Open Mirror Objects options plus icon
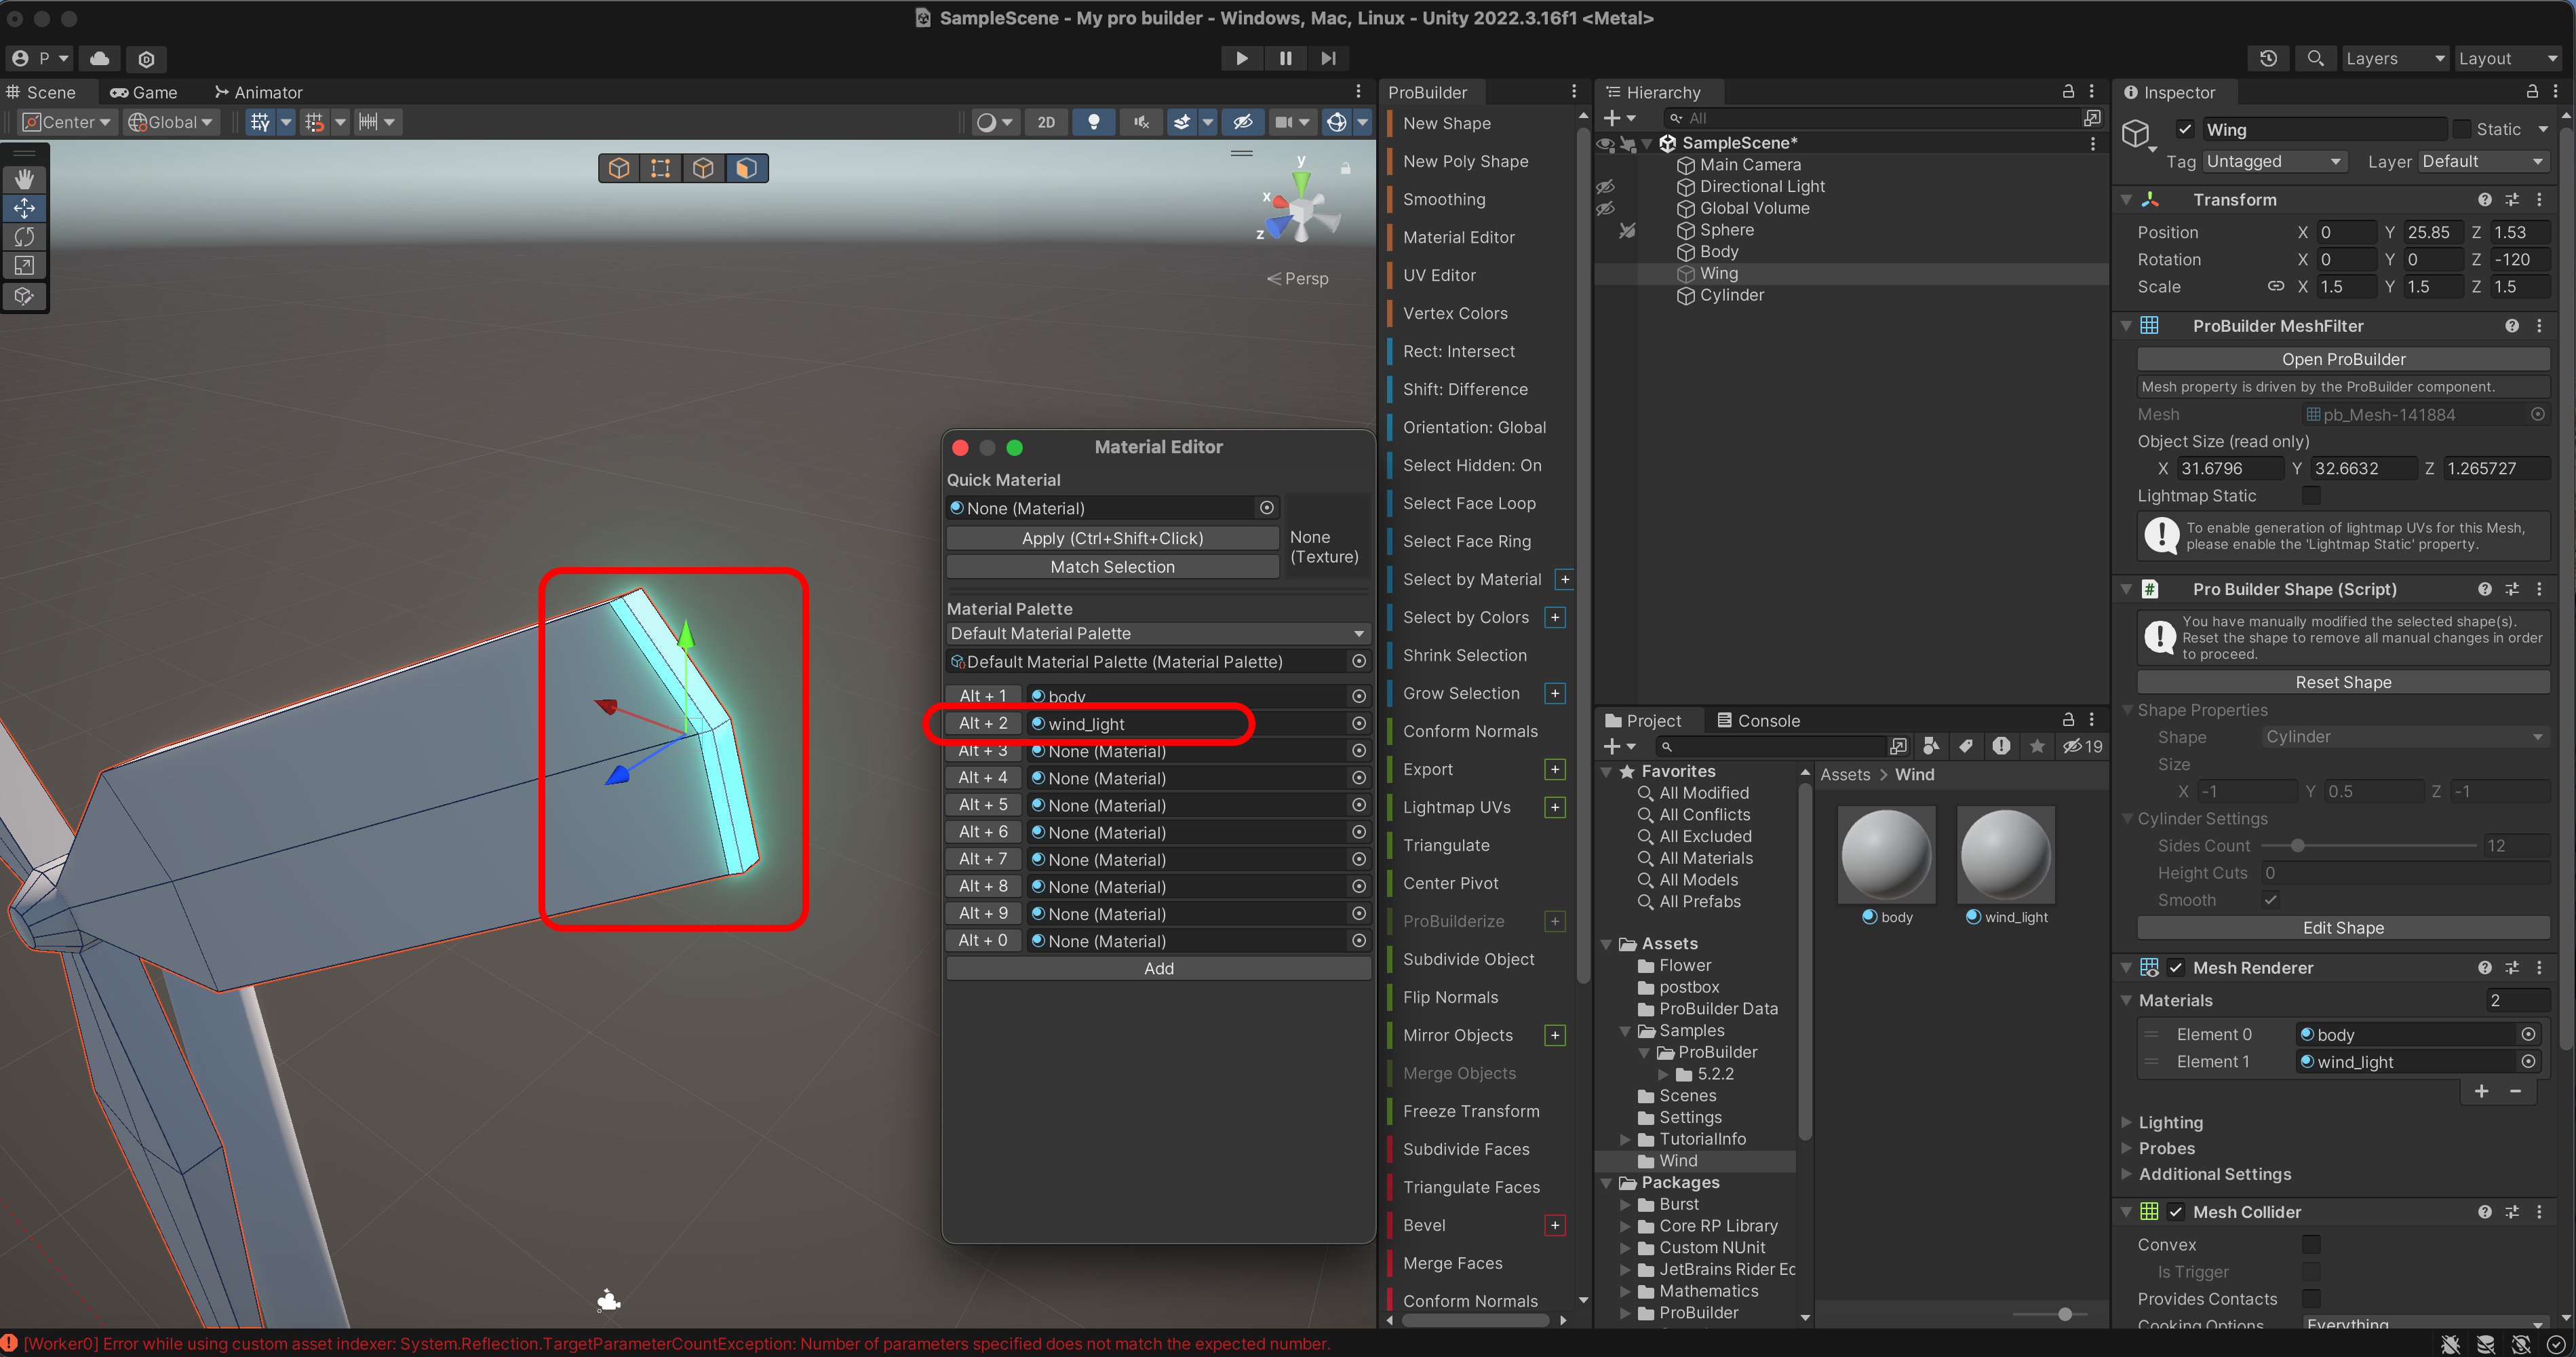Screen dimensions: 2576x1357 [x=1555, y=1035]
